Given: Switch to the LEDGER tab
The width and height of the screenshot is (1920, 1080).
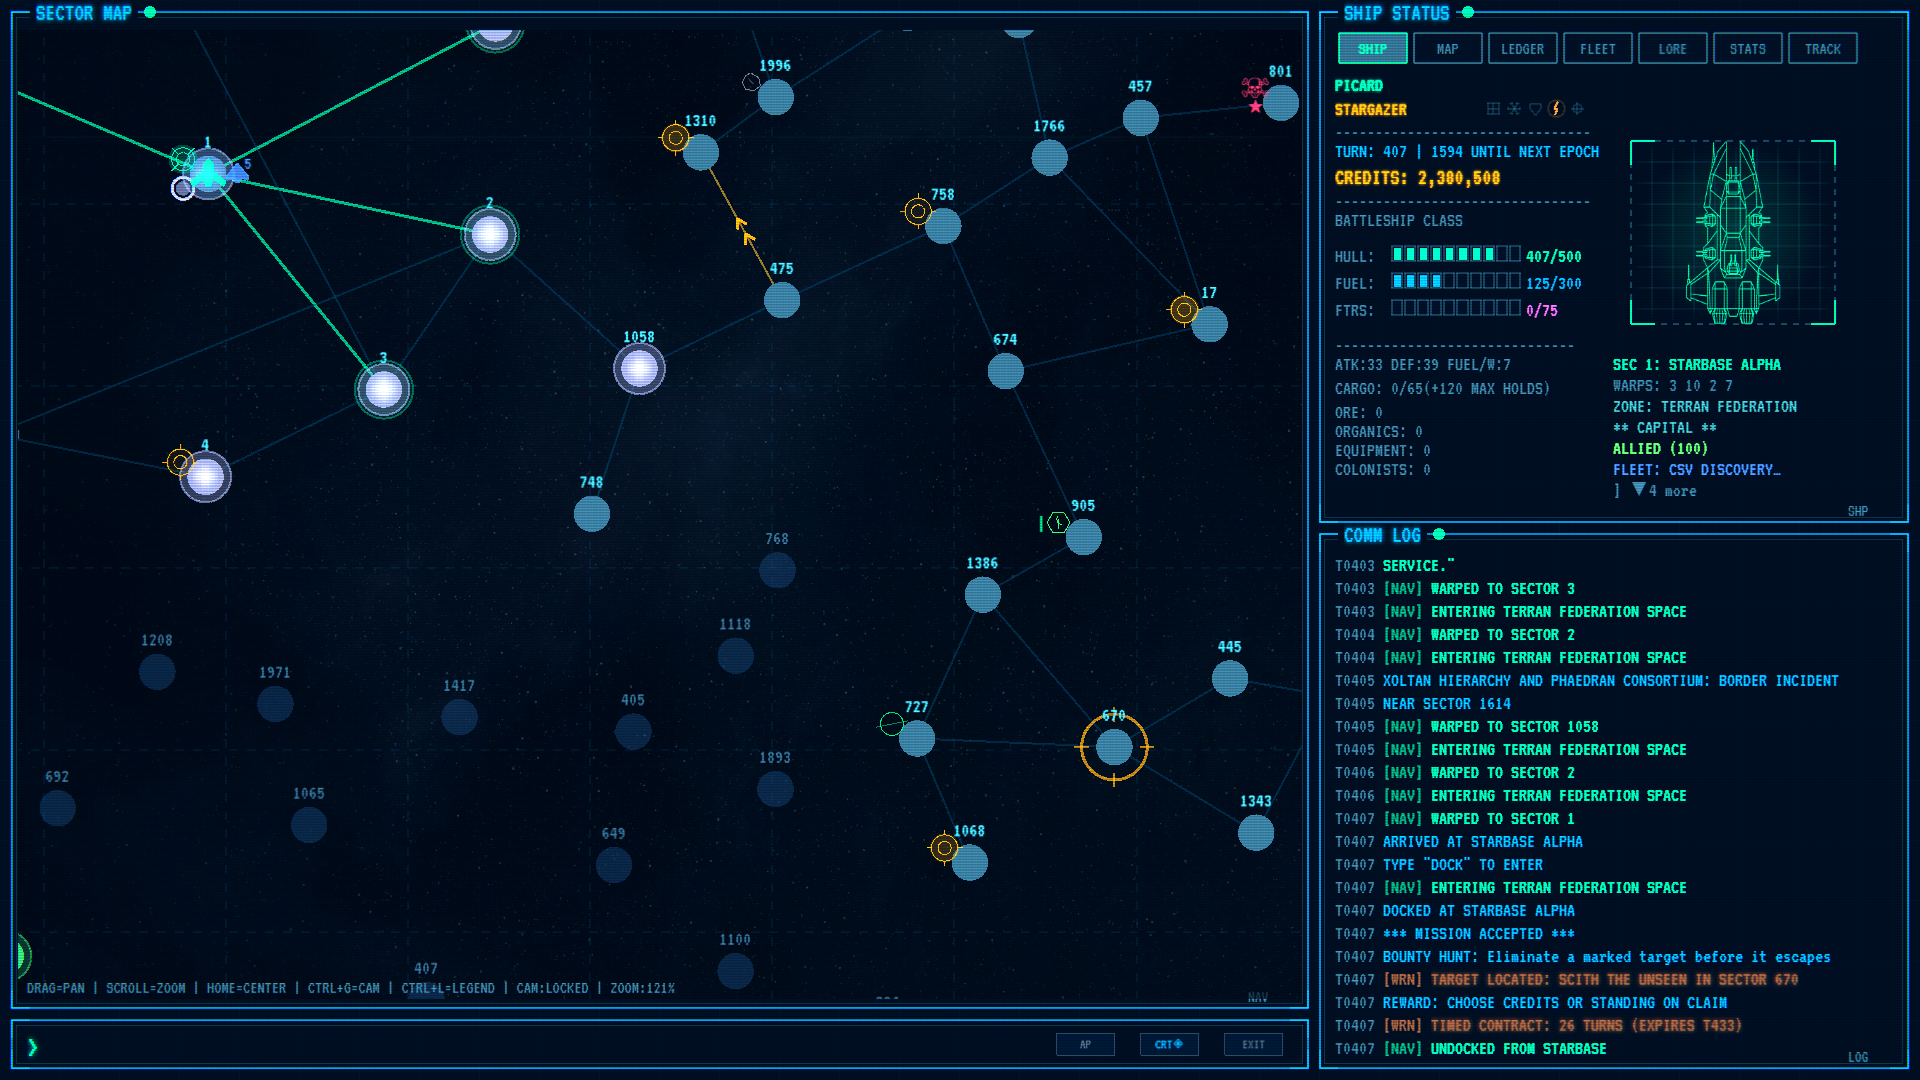Looking at the screenshot, I should (1522, 48).
